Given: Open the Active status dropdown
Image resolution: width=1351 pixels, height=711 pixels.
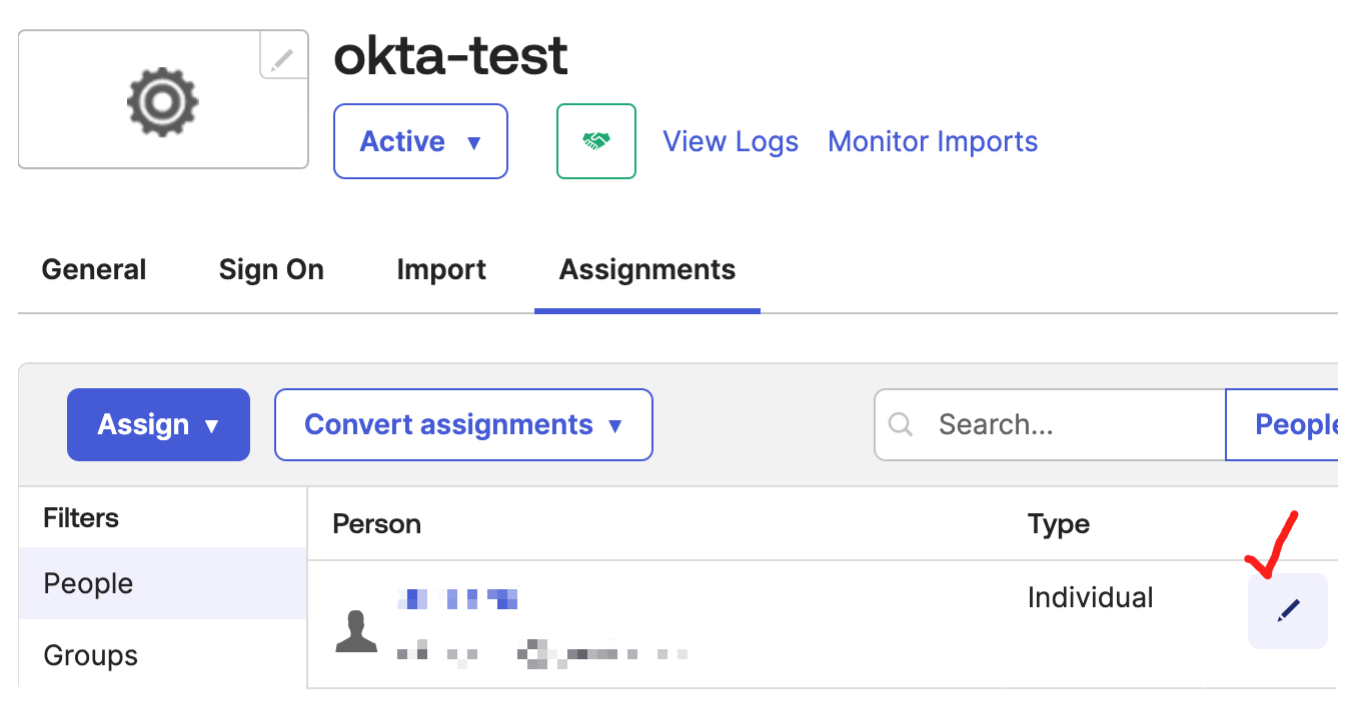Looking at the screenshot, I should click(x=421, y=141).
